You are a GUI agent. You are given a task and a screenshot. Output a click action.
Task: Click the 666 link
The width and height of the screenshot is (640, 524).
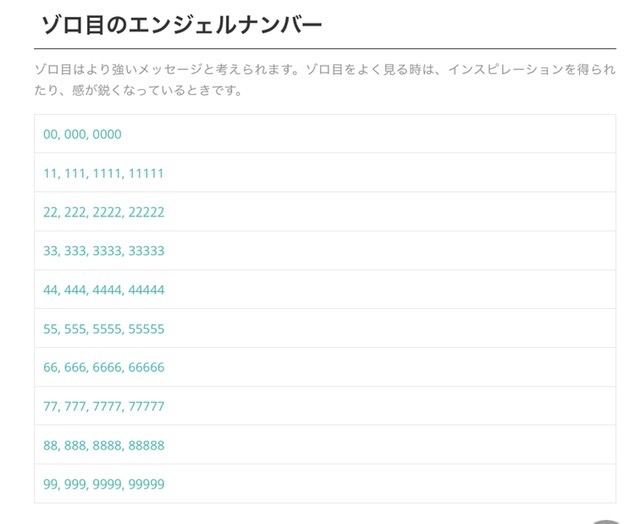[75, 368]
